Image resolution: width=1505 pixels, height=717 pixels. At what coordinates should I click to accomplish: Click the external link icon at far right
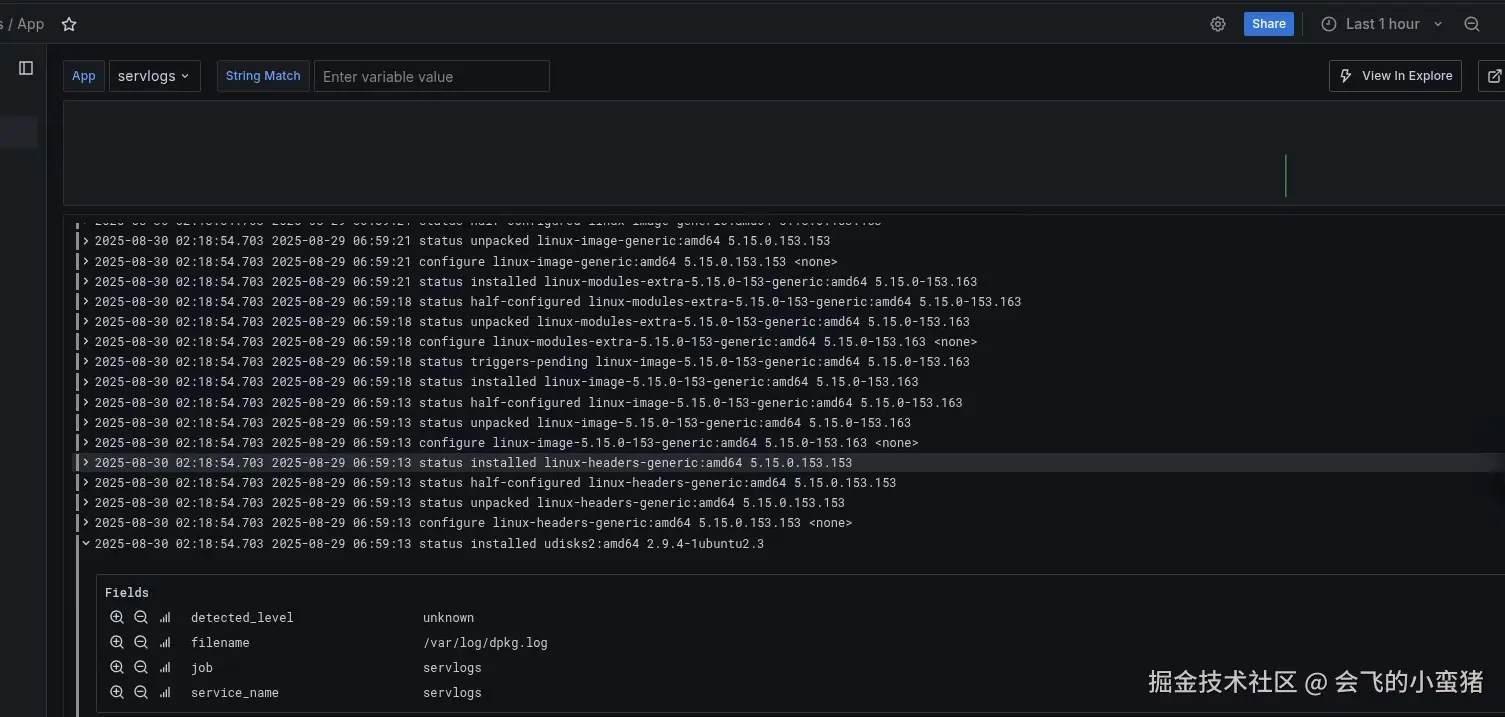(1495, 76)
